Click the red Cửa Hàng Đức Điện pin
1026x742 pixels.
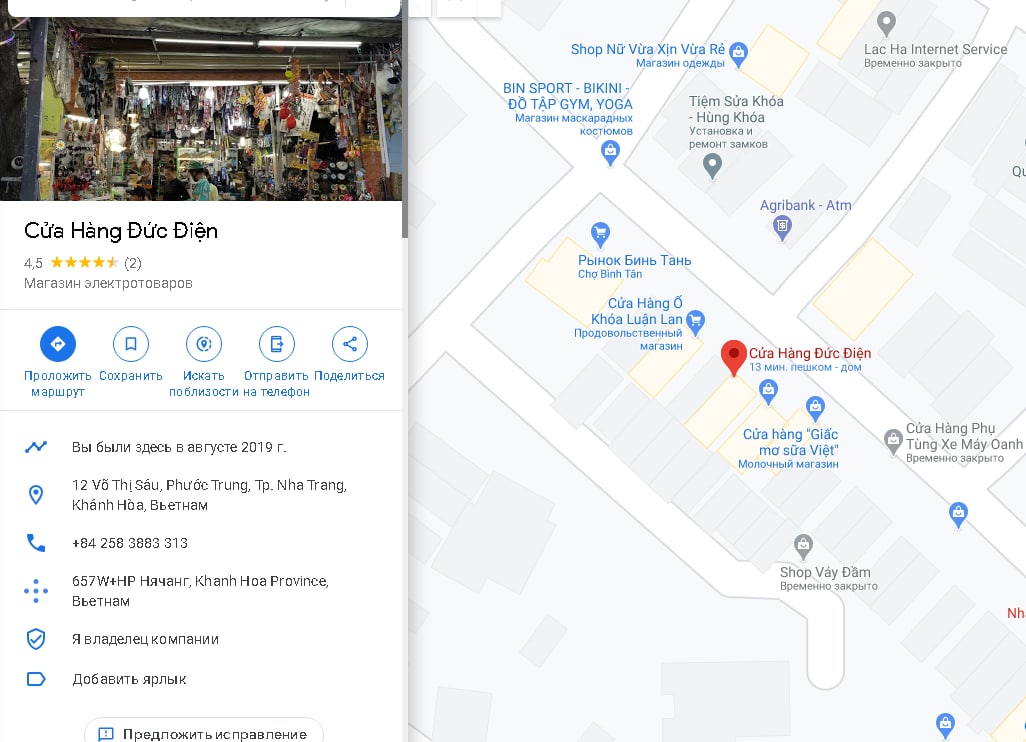click(x=734, y=357)
